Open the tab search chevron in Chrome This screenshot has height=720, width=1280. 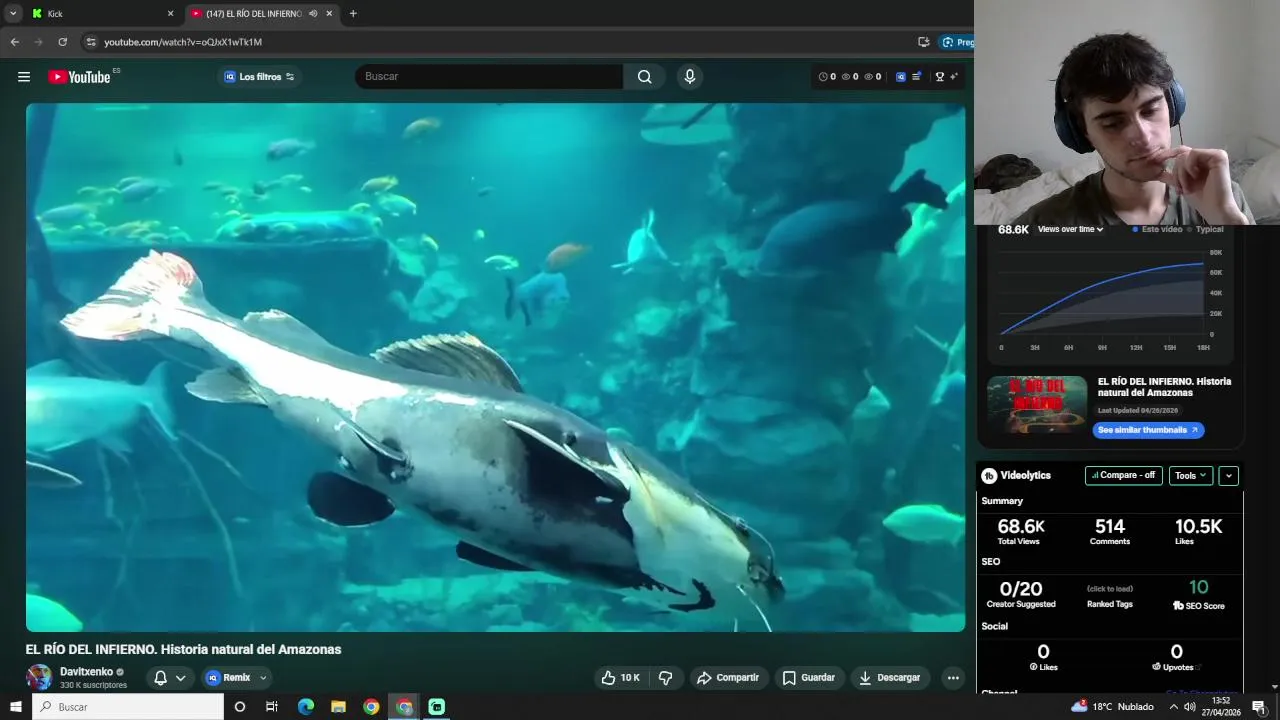[13, 14]
